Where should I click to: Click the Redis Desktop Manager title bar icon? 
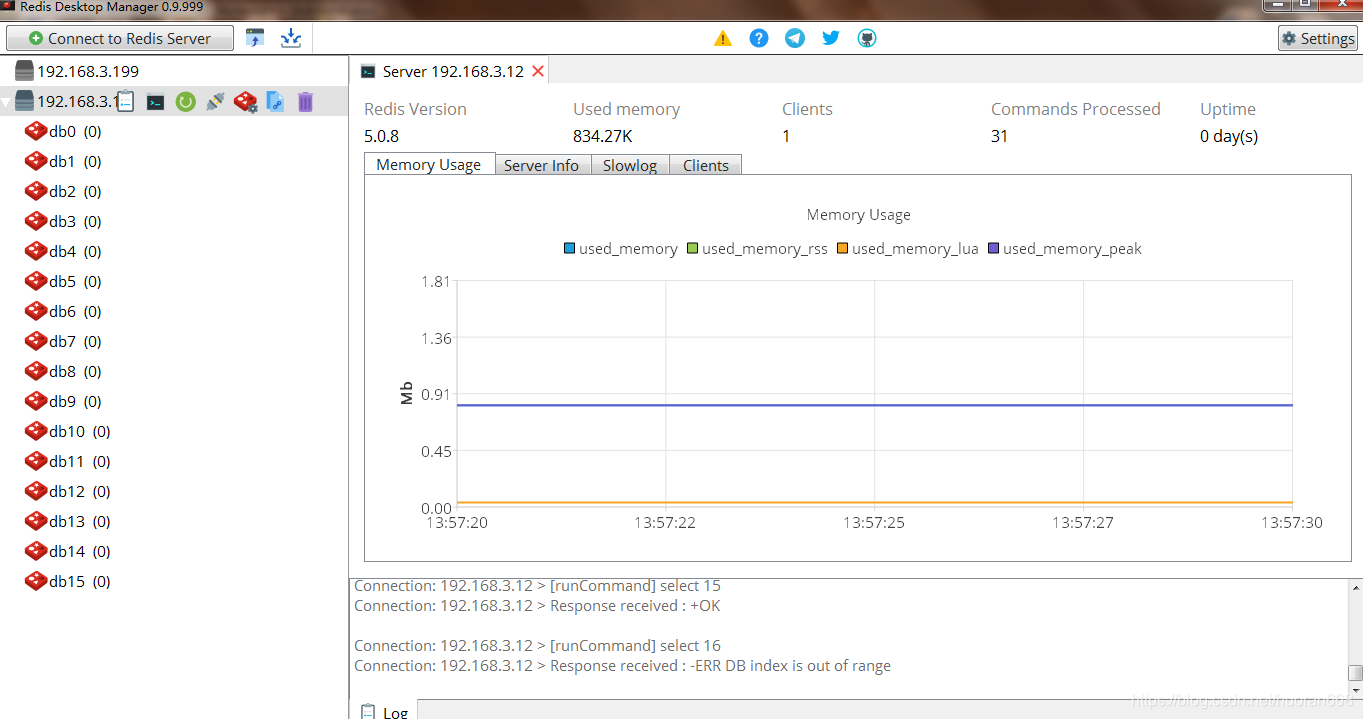[x=8, y=6]
